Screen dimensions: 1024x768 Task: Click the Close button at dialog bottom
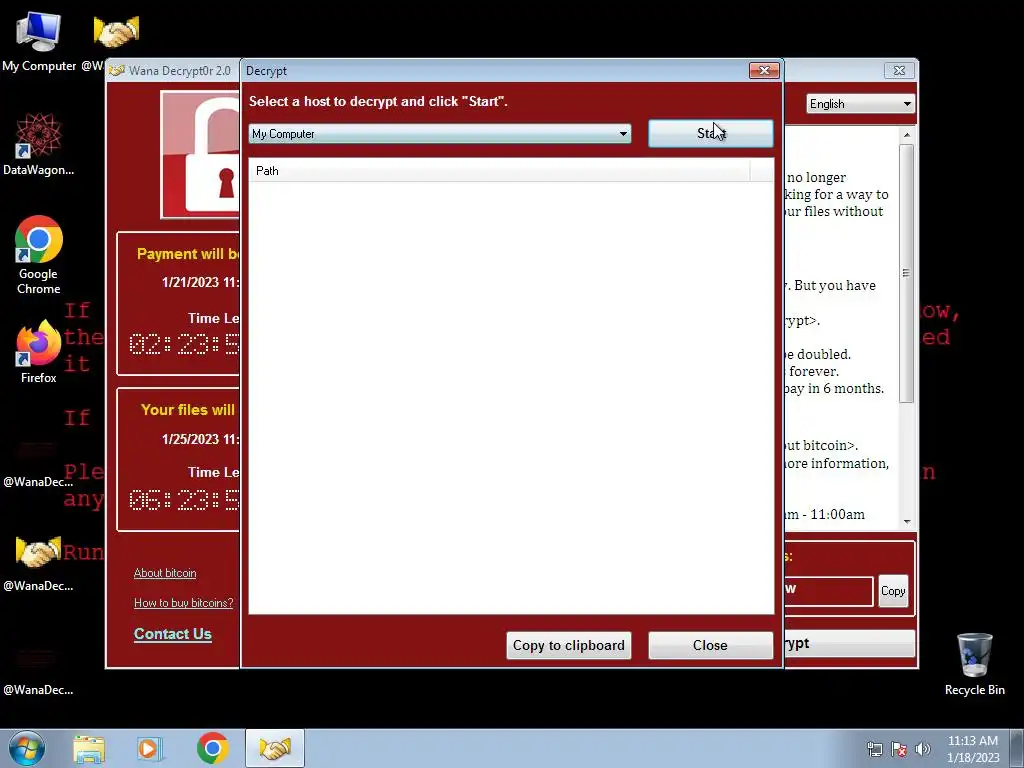[x=710, y=645]
